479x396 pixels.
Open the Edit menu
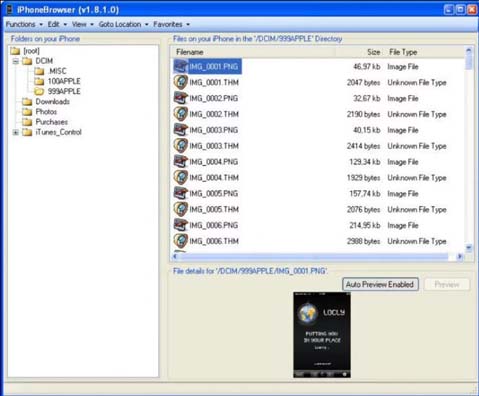57,24
